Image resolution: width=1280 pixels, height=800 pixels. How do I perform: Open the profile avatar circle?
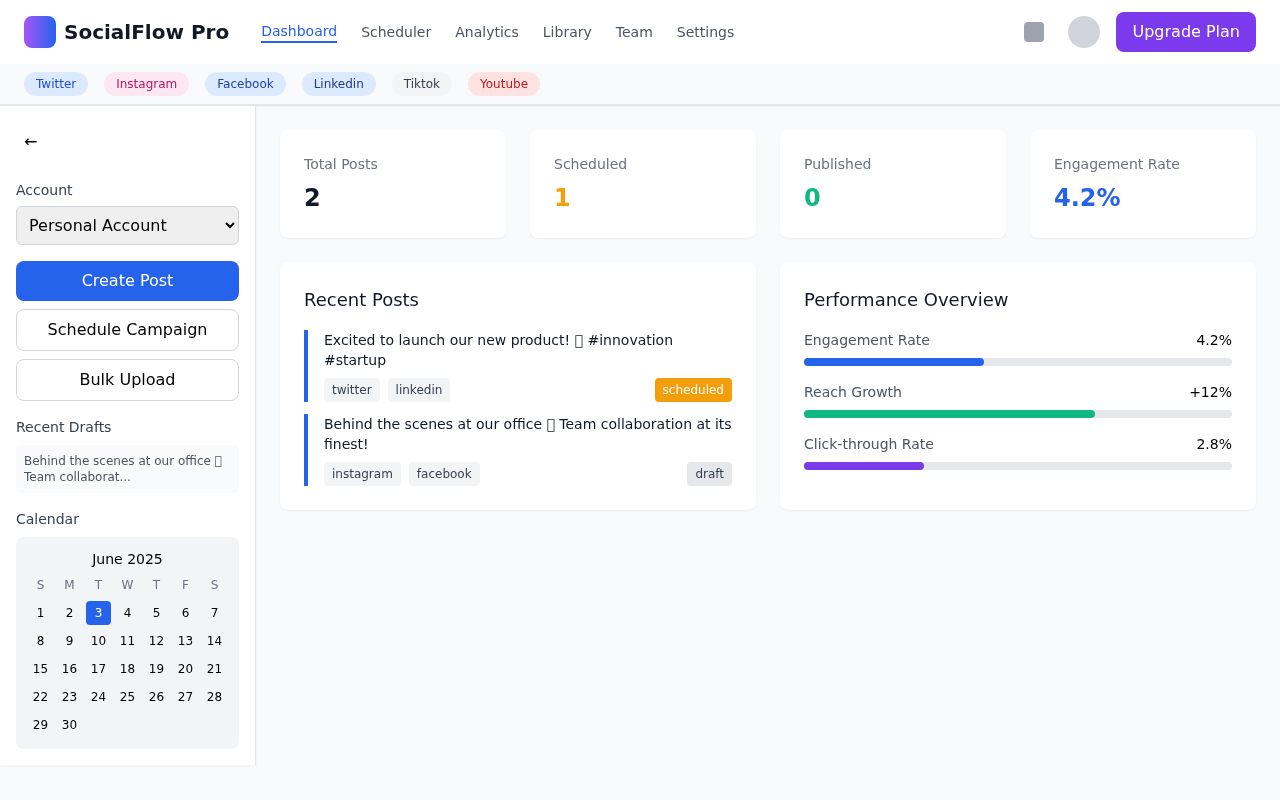pyautogui.click(x=1083, y=31)
